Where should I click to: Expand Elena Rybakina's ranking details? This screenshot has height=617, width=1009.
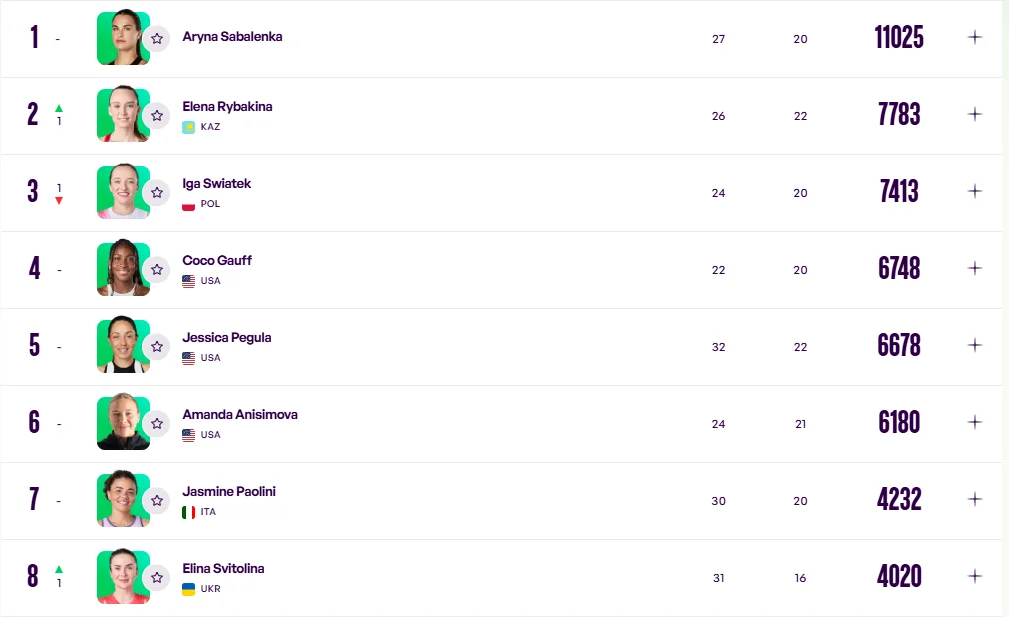pos(975,114)
